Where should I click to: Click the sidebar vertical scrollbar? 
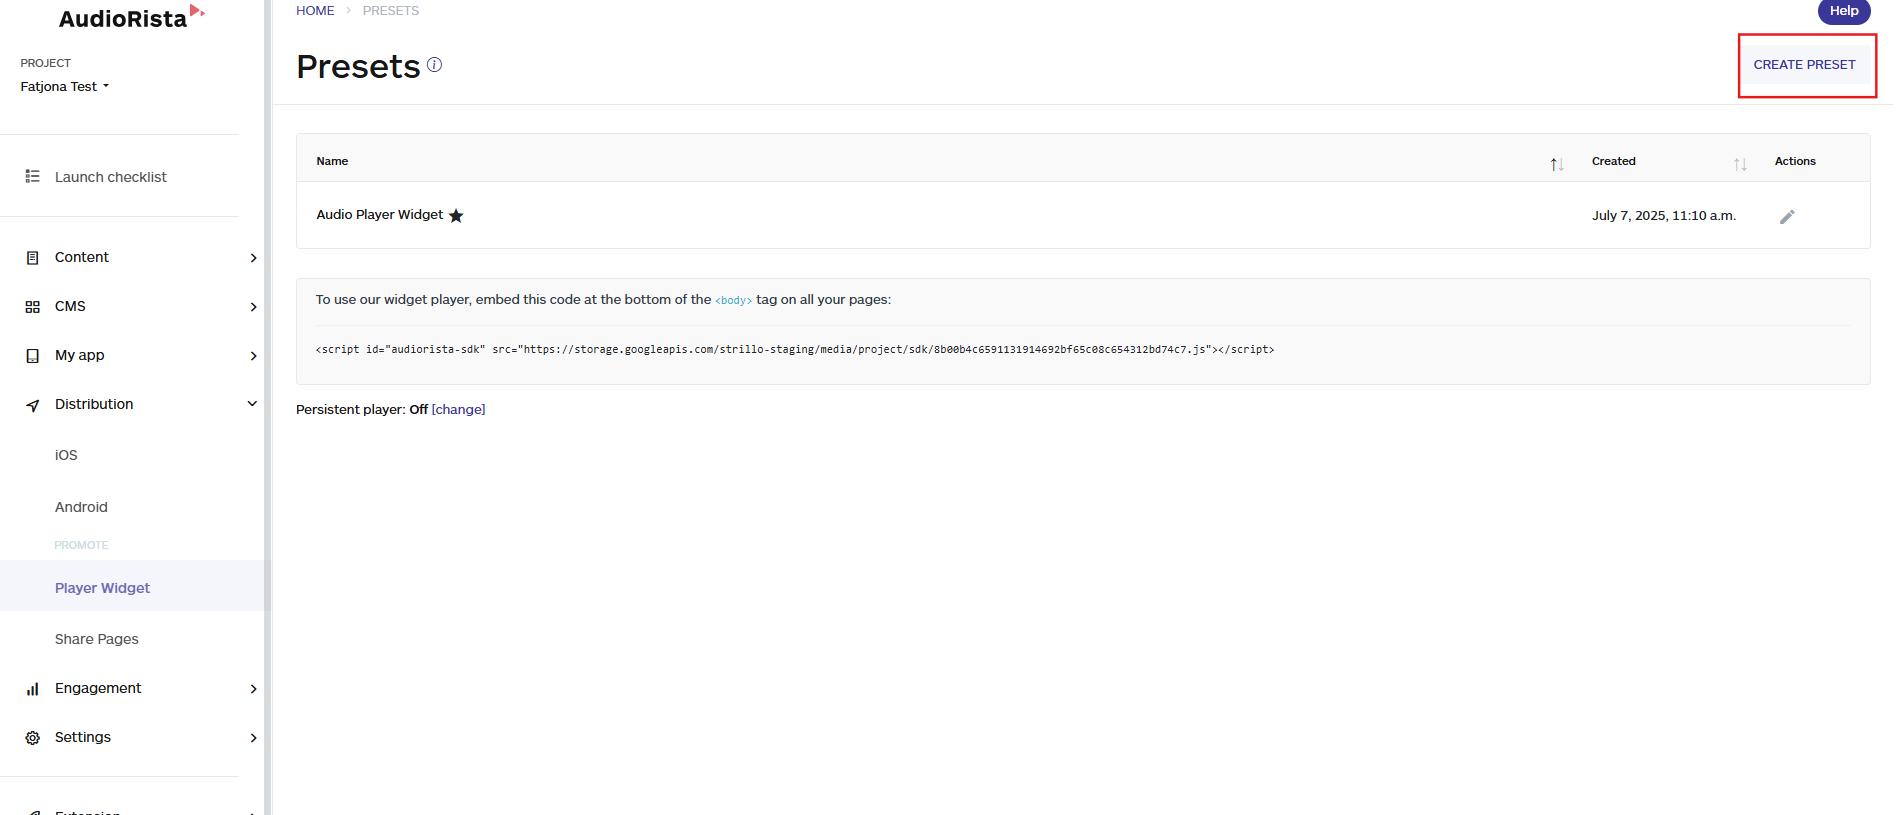coord(267,400)
